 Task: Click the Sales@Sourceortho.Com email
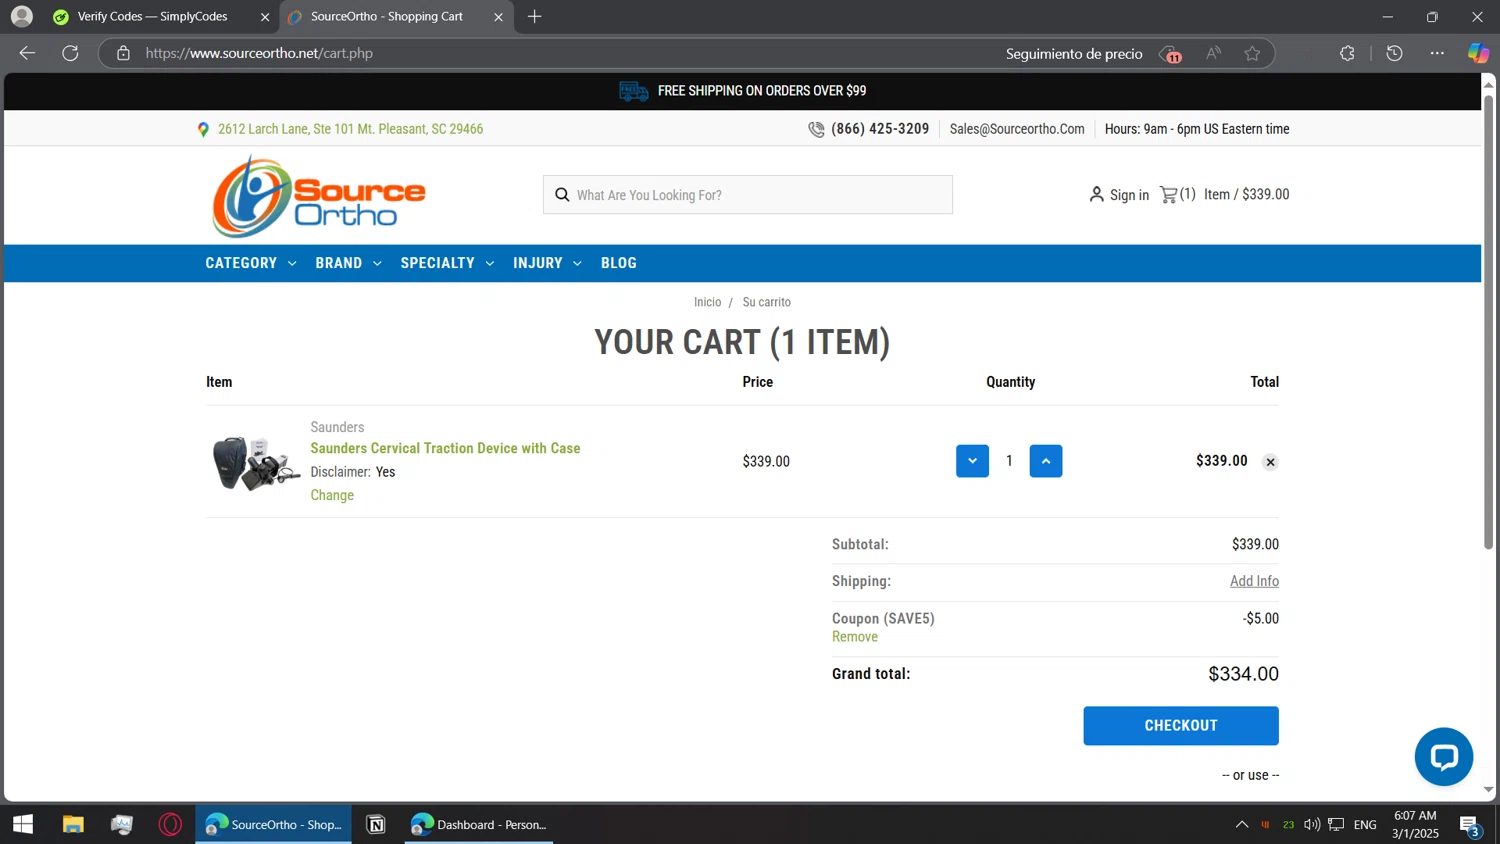click(1017, 129)
